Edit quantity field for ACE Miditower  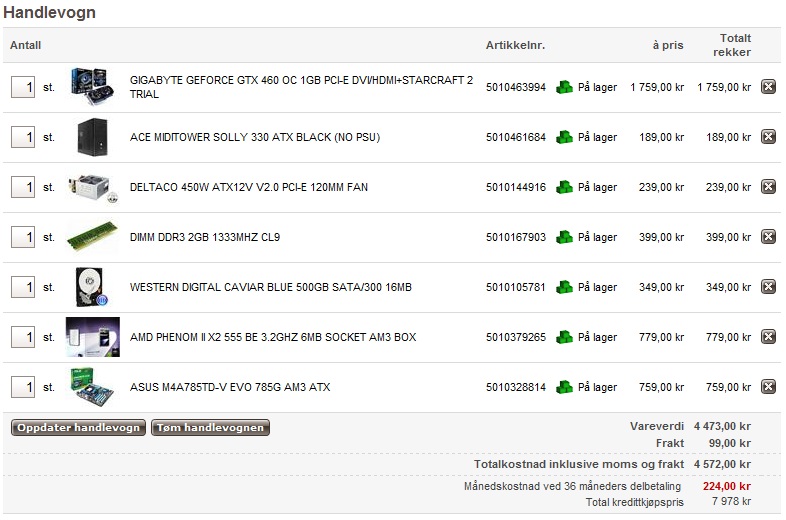23,137
